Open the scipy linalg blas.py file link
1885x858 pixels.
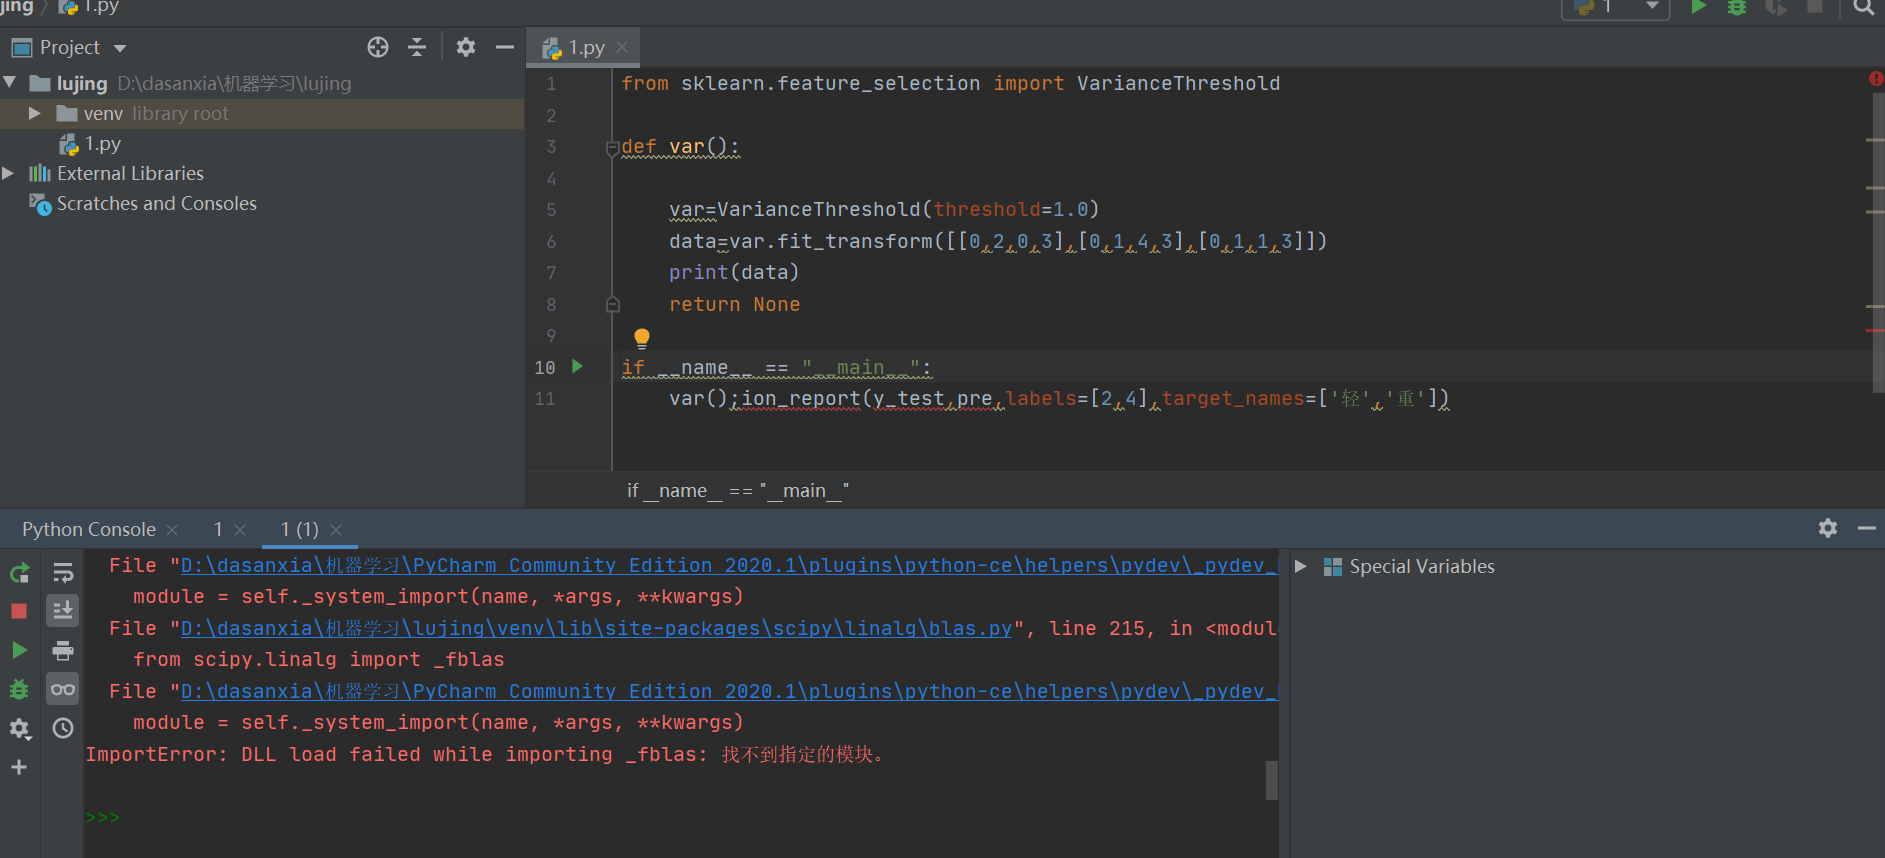pyautogui.click(x=596, y=628)
